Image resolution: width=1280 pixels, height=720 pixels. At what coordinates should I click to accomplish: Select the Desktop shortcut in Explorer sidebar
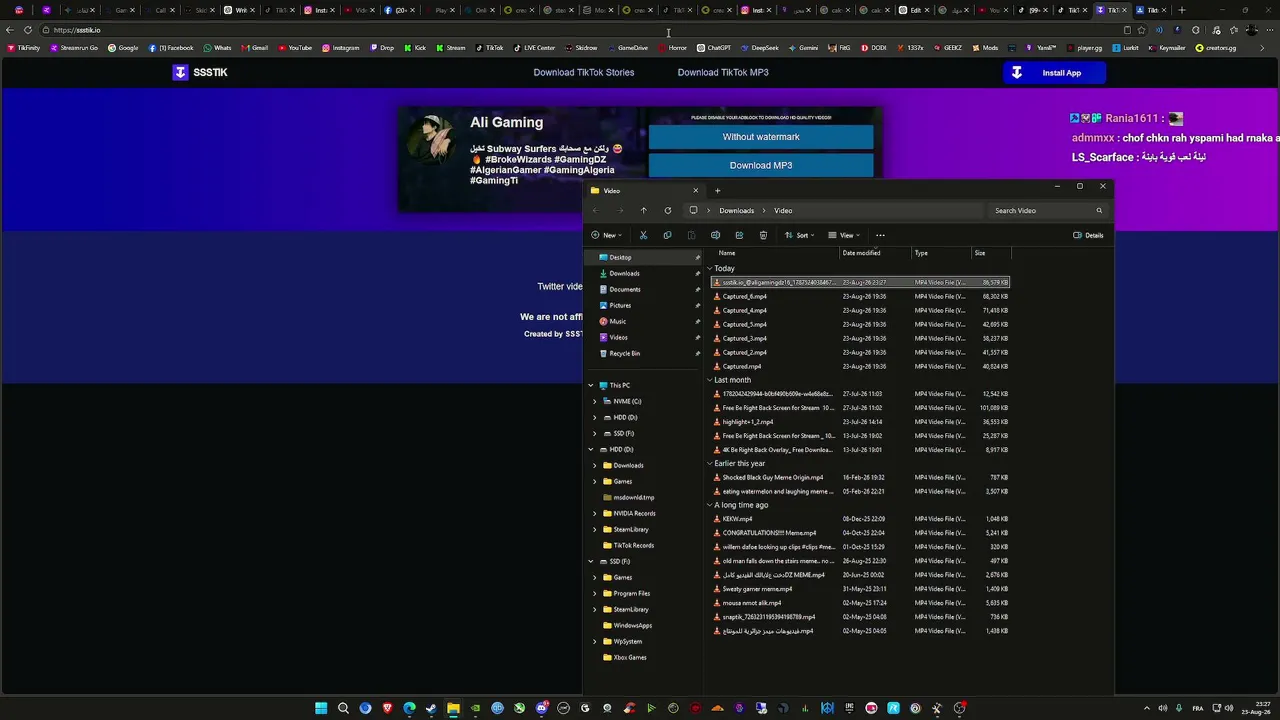(643, 257)
